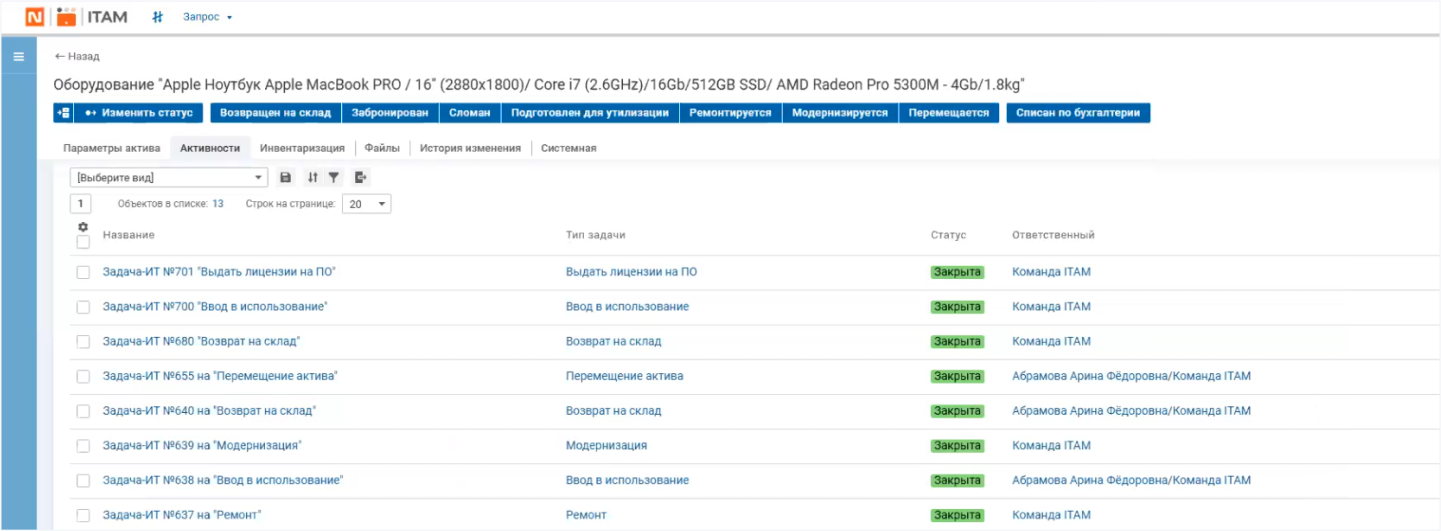The height and width of the screenshot is (531, 1441).
Task: Switch to the Инвентаризация tab
Action: (302, 148)
